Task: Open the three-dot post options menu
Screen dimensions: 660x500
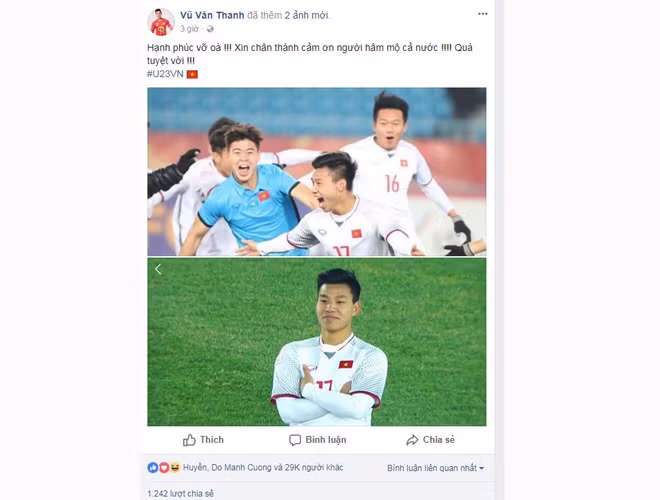Action: point(482,14)
